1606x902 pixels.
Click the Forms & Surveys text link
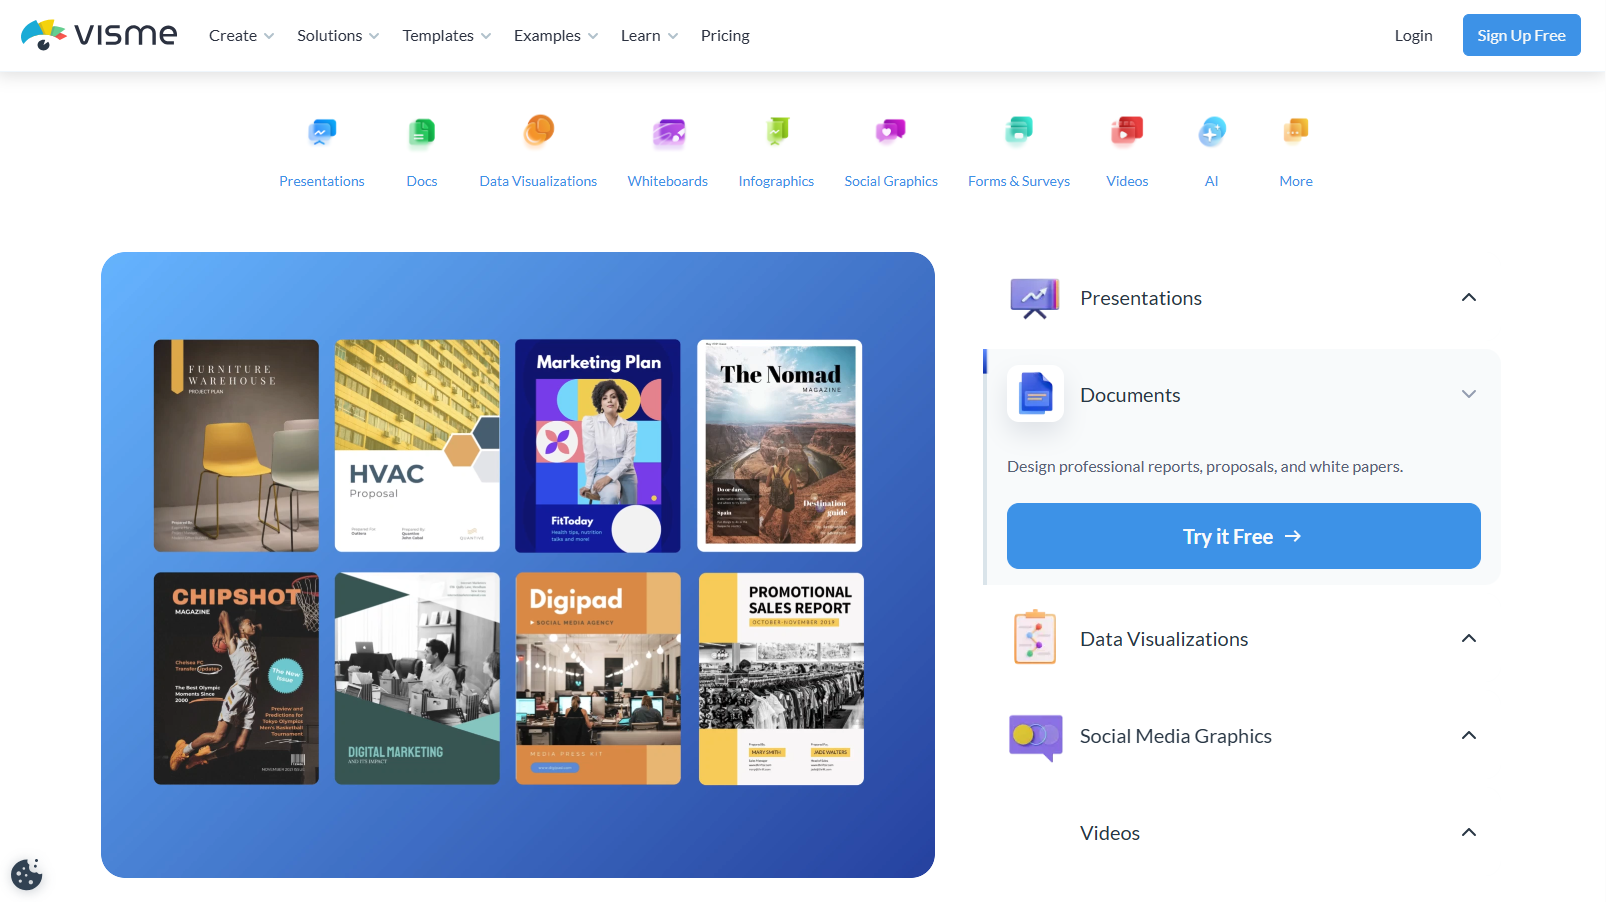click(1019, 181)
